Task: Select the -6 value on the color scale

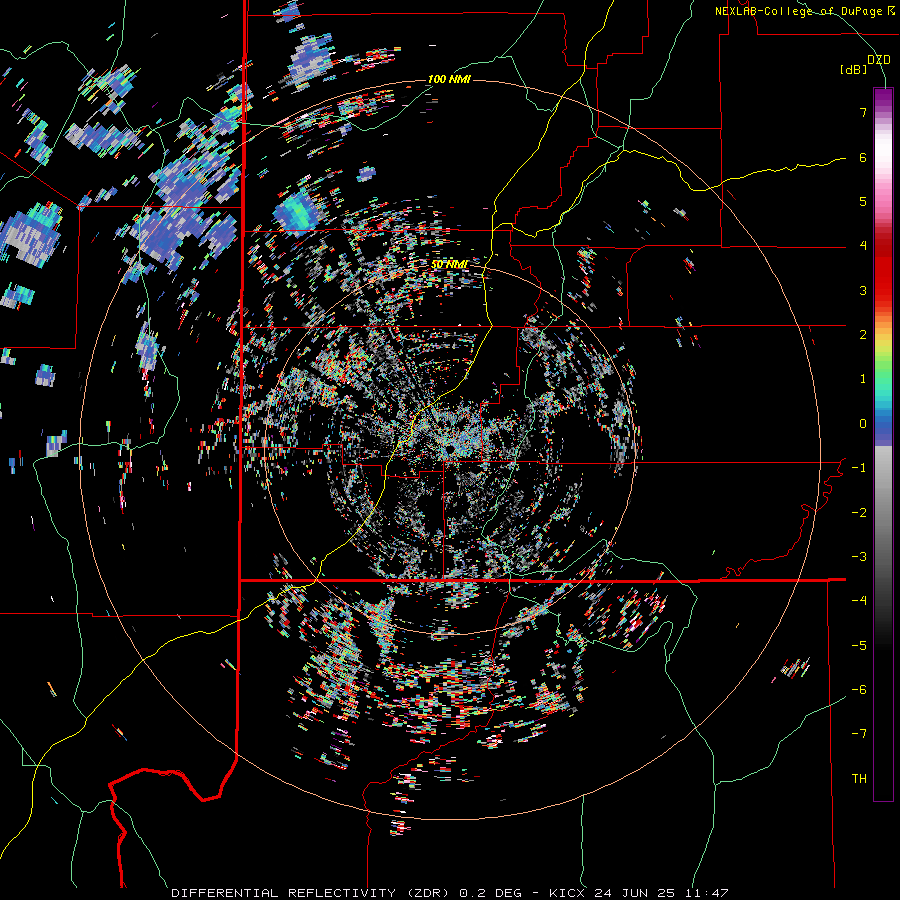Action: tap(859, 690)
